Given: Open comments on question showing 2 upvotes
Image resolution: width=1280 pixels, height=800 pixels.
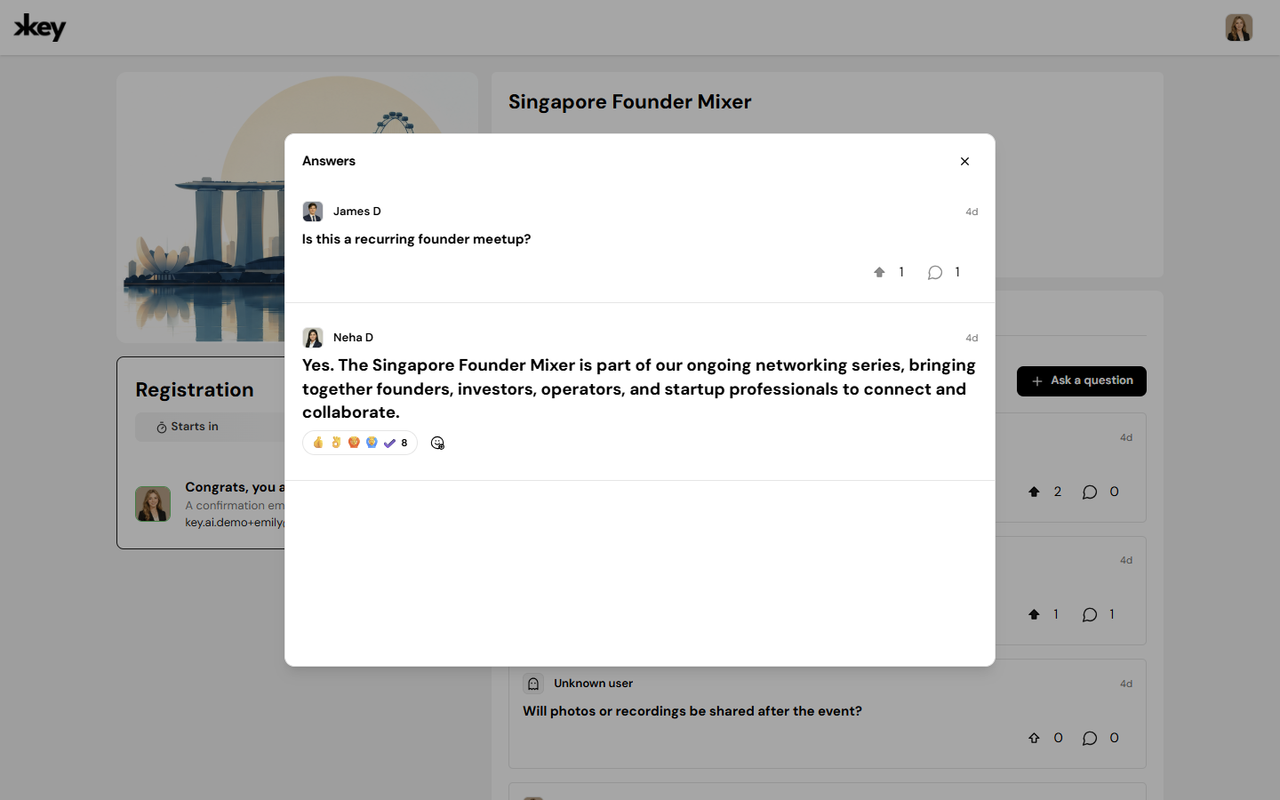Looking at the screenshot, I should 1090,492.
